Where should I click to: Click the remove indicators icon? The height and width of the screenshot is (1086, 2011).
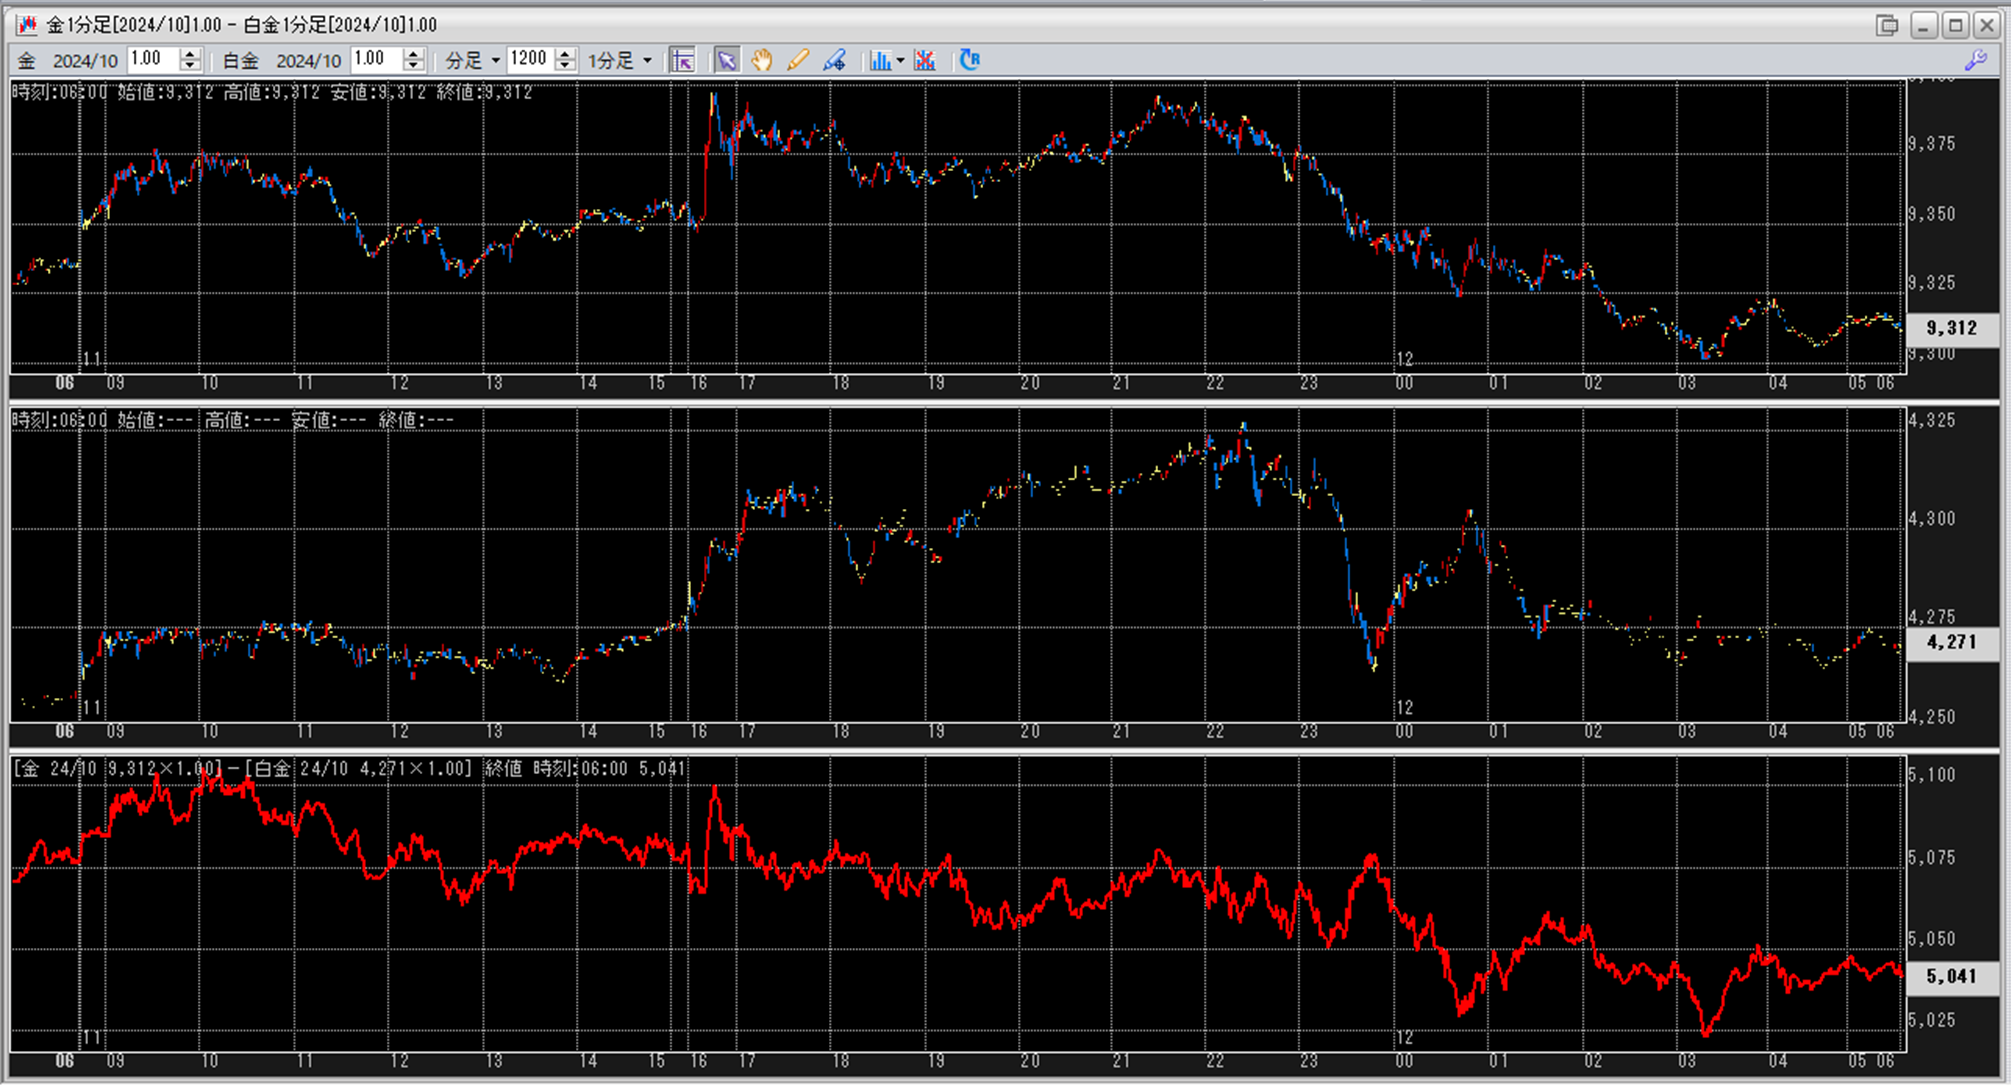pos(925,61)
